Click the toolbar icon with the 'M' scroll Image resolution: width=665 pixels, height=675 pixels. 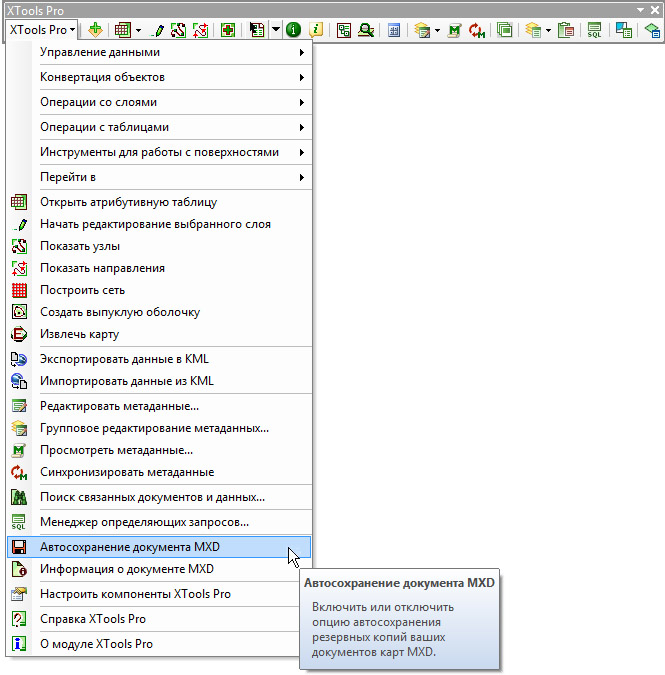point(455,30)
